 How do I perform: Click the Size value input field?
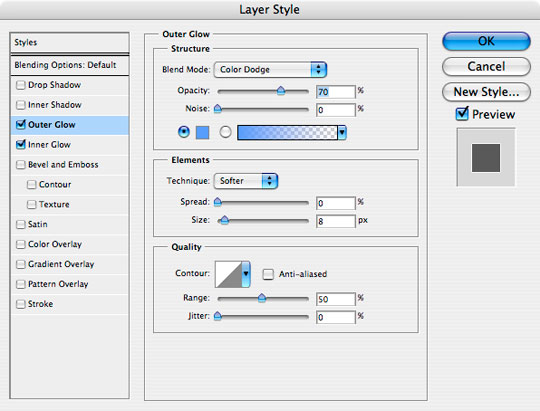335,221
